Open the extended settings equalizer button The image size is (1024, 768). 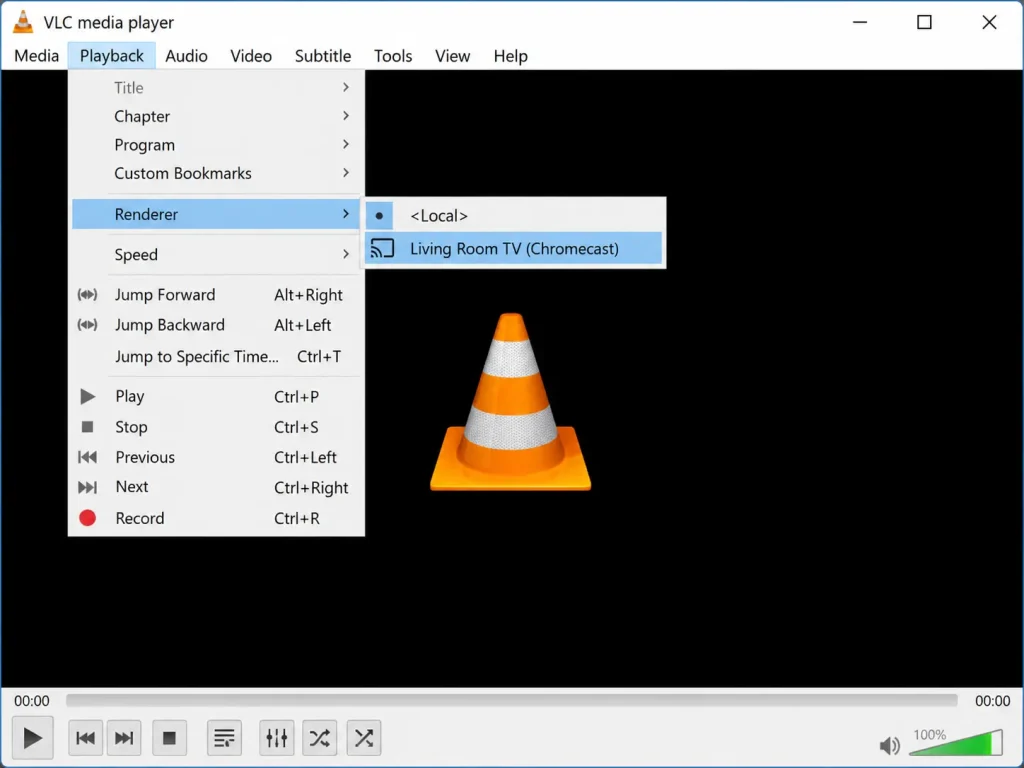[x=276, y=738]
